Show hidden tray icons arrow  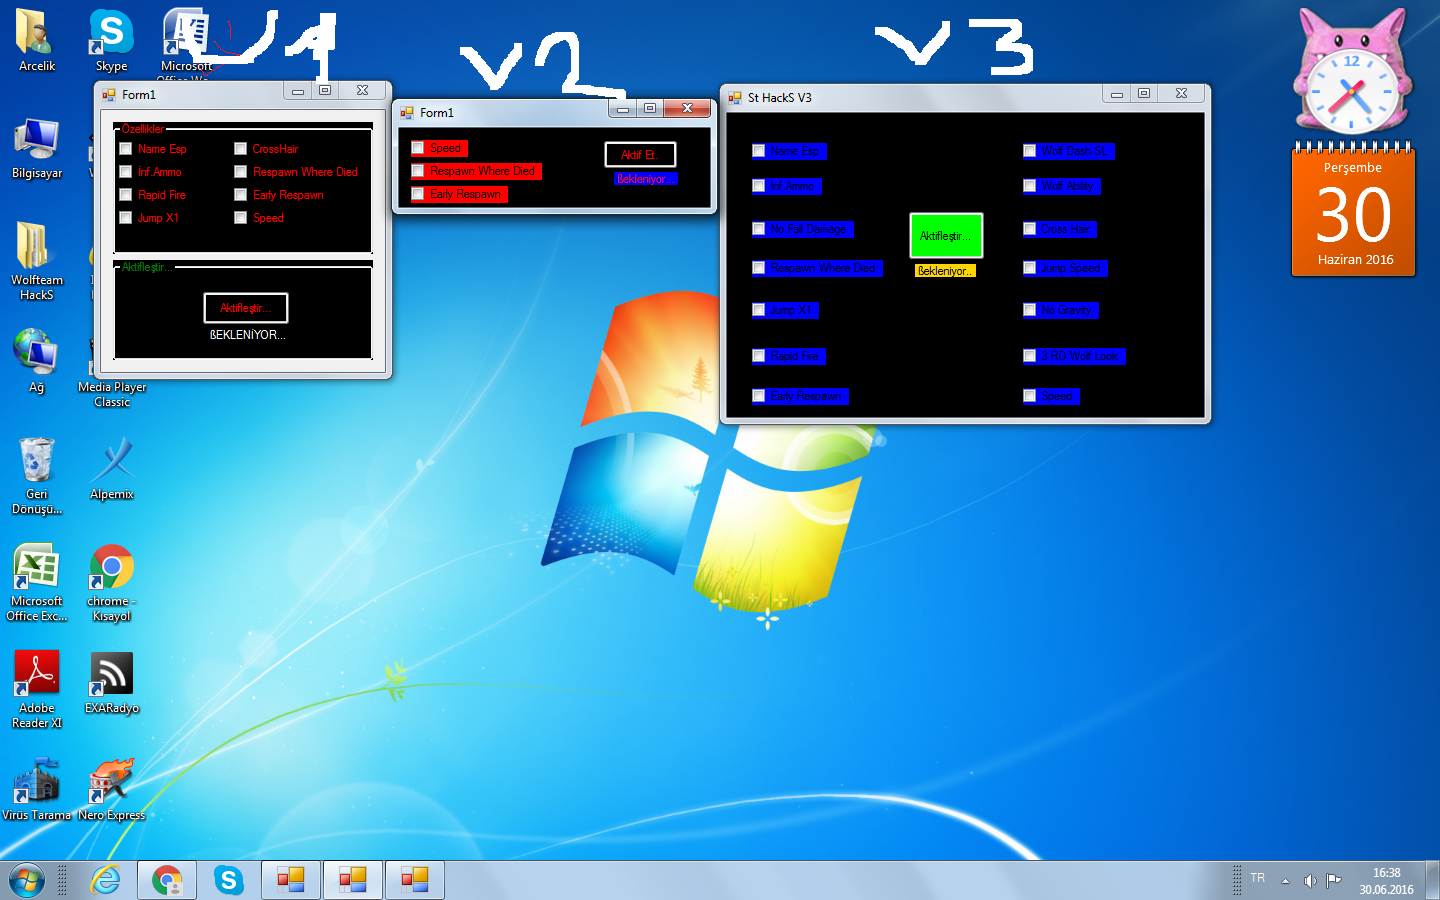tap(1285, 881)
